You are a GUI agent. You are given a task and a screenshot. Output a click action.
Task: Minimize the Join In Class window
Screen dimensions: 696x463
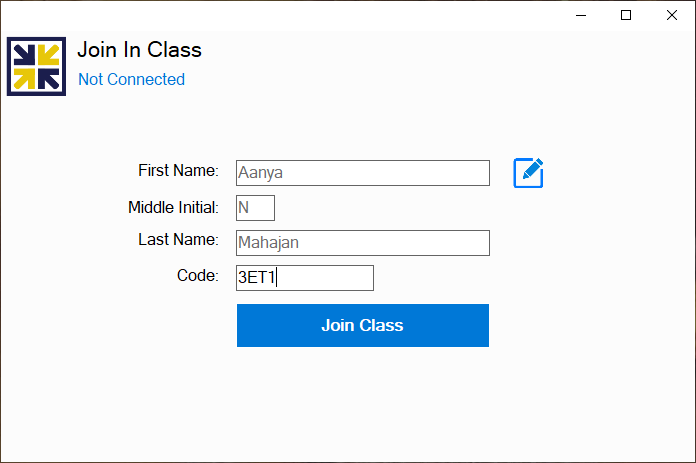(x=582, y=15)
